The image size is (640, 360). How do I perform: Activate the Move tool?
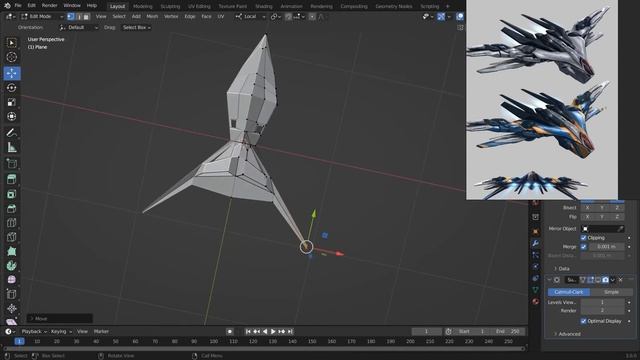[x=12, y=73]
